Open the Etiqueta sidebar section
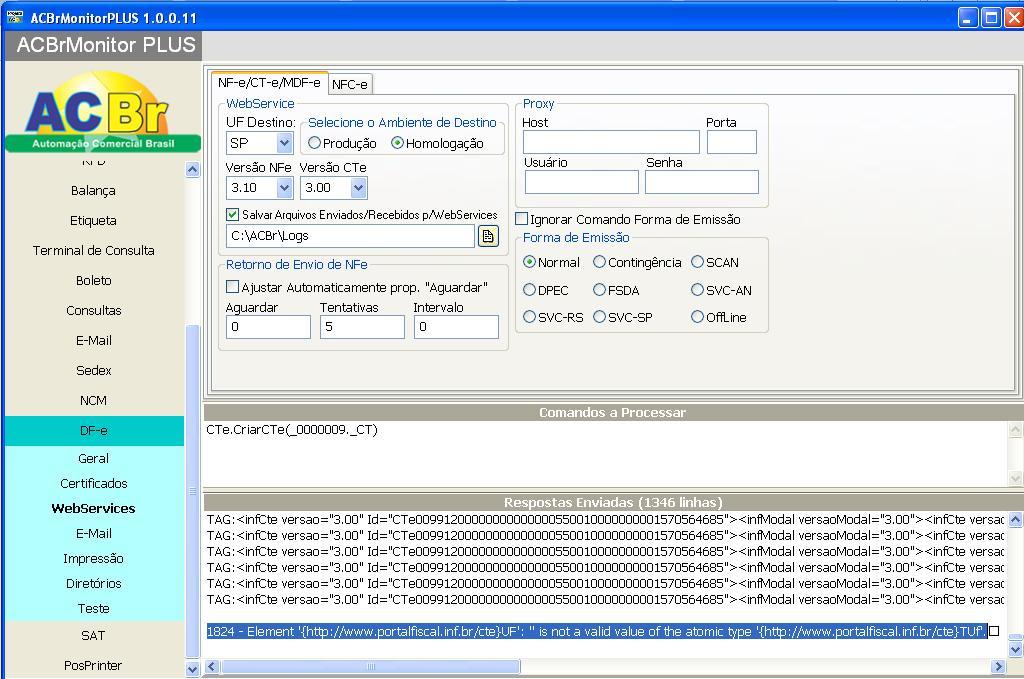1024x679 pixels. point(93,221)
